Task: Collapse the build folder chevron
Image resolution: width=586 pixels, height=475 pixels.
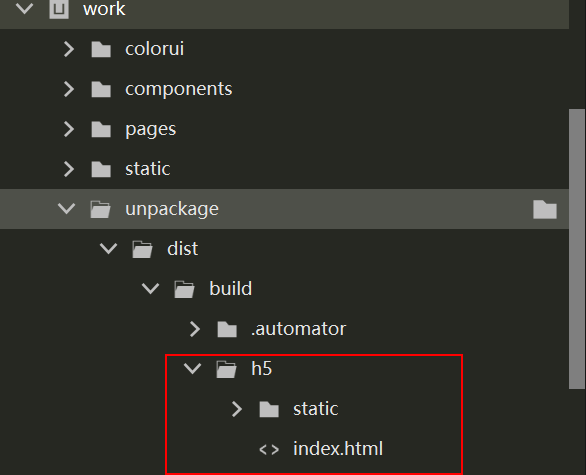Action: point(151,289)
